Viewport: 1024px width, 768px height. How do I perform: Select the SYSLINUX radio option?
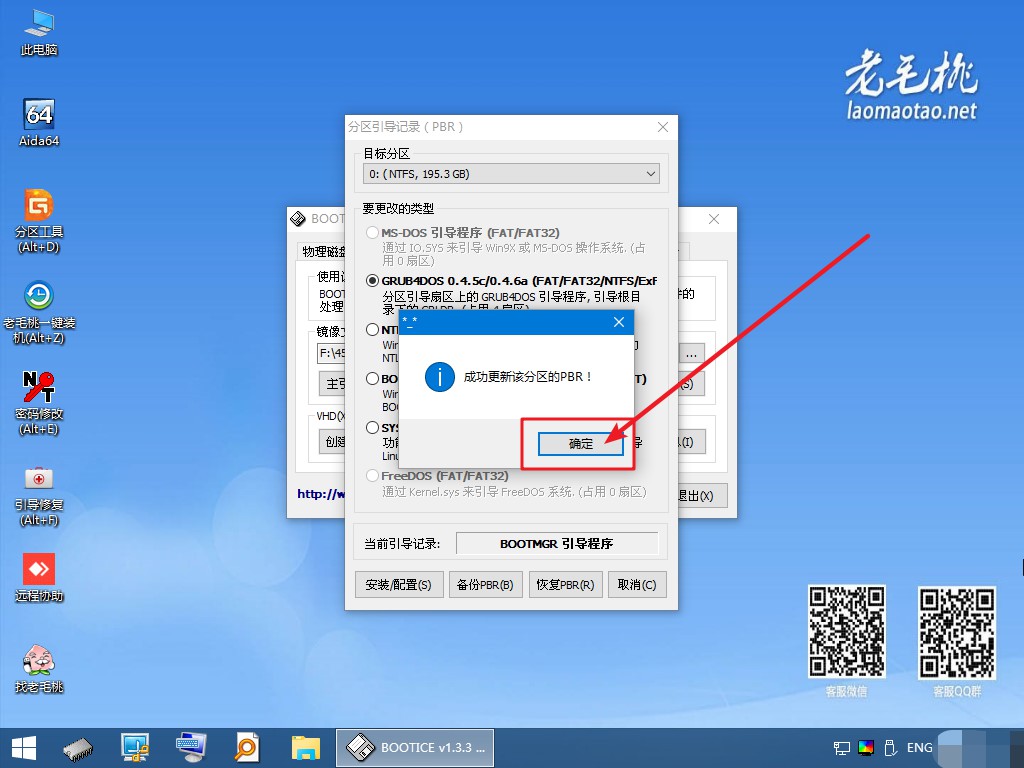pyautogui.click(x=372, y=427)
